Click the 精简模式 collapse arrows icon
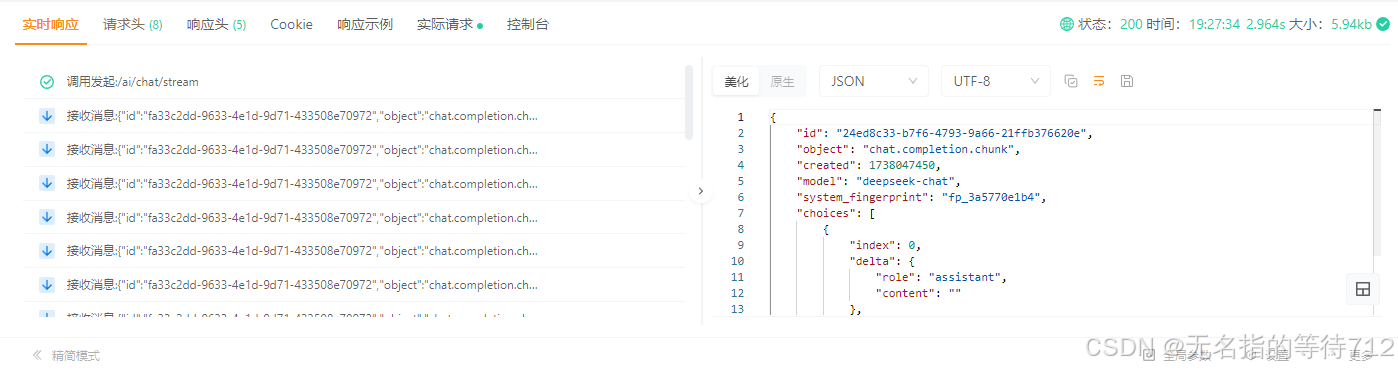 [x=37, y=355]
